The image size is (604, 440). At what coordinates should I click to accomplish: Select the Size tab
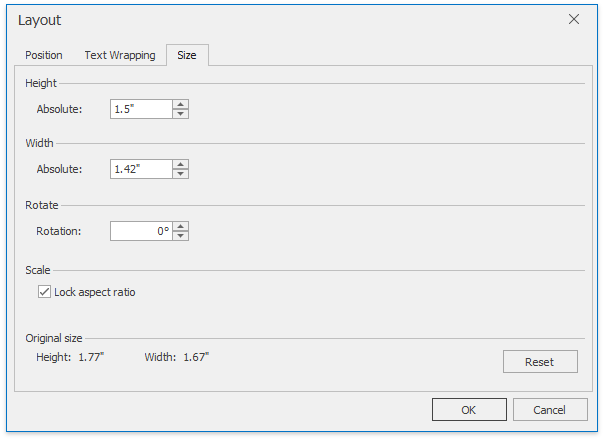(x=187, y=55)
